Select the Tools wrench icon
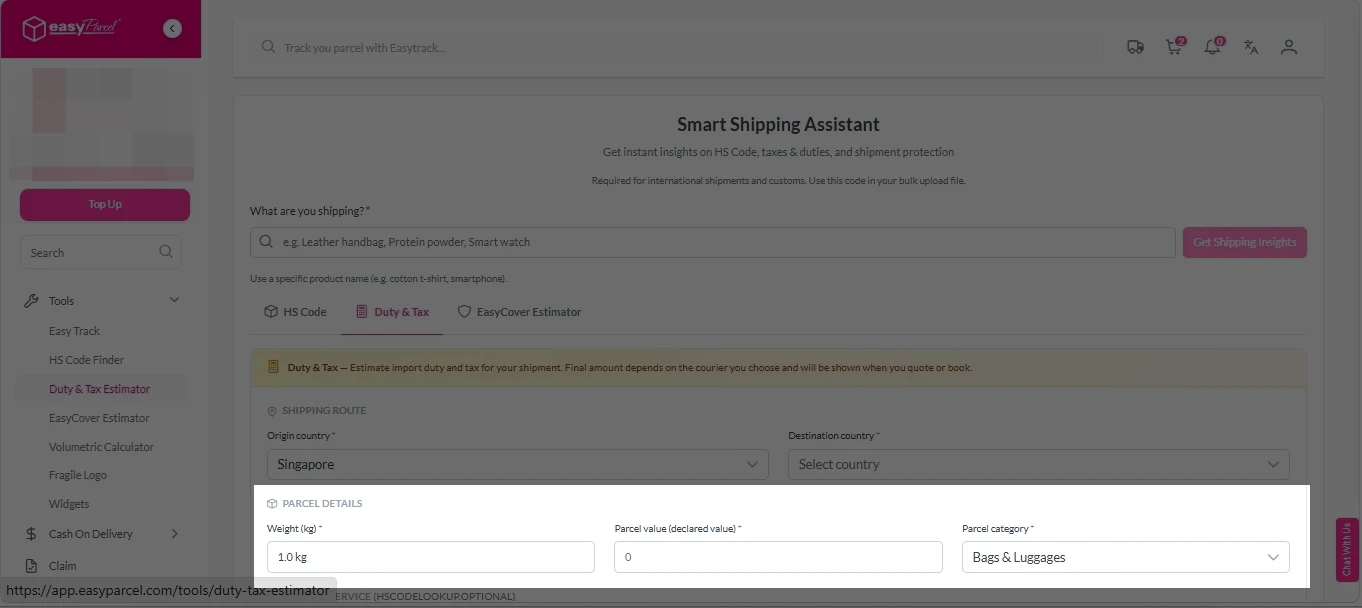Viewport: 1362px width, 608px height. (33, 300)
